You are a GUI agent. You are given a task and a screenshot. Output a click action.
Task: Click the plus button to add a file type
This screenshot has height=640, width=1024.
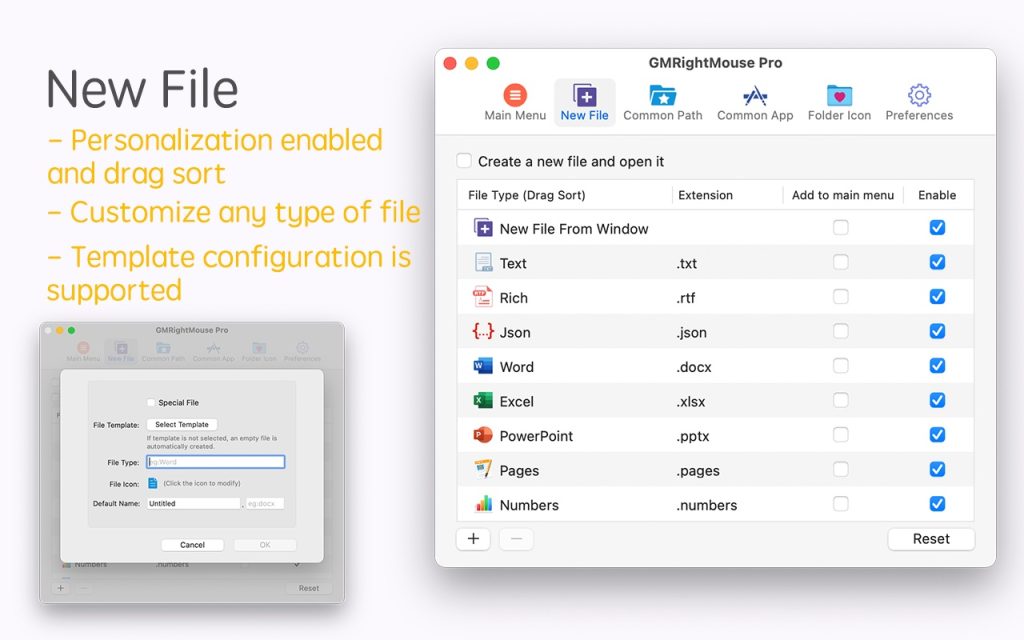(472, 539)
